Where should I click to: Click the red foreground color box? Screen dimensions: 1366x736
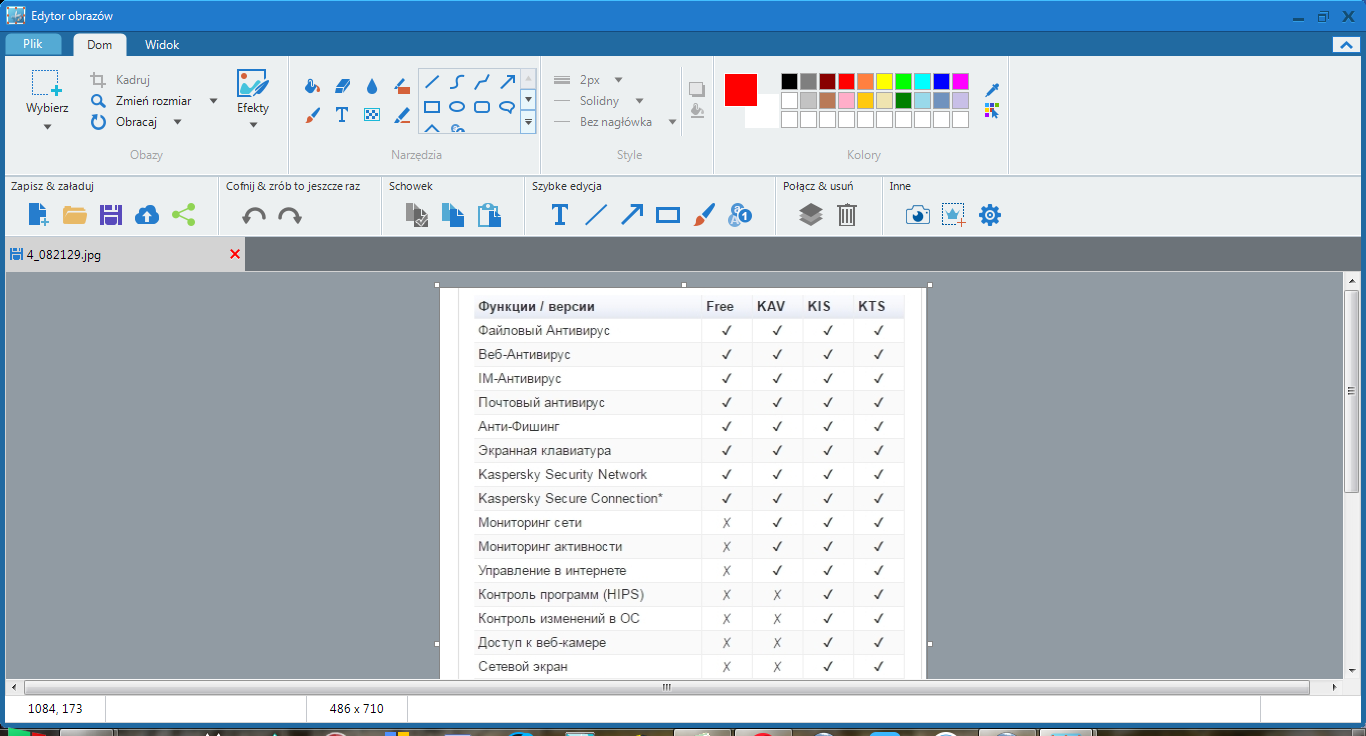tap(741, 90)
